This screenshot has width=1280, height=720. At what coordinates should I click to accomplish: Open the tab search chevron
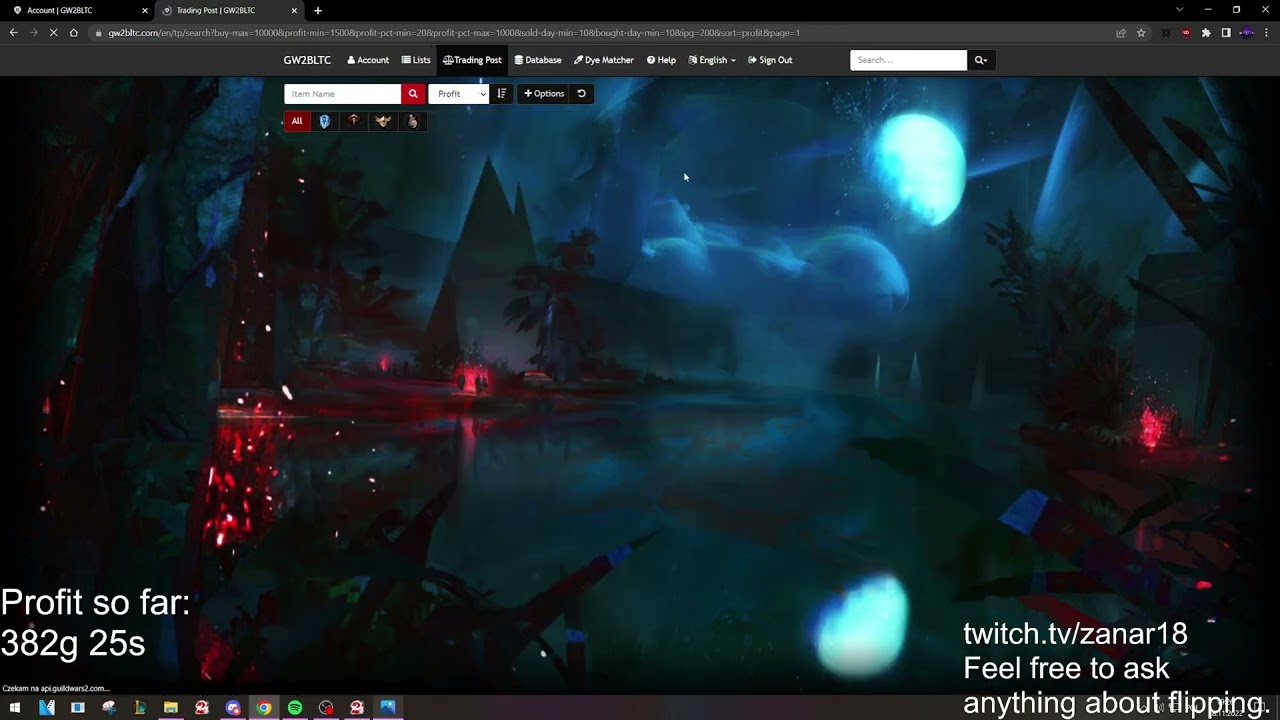1180,10
